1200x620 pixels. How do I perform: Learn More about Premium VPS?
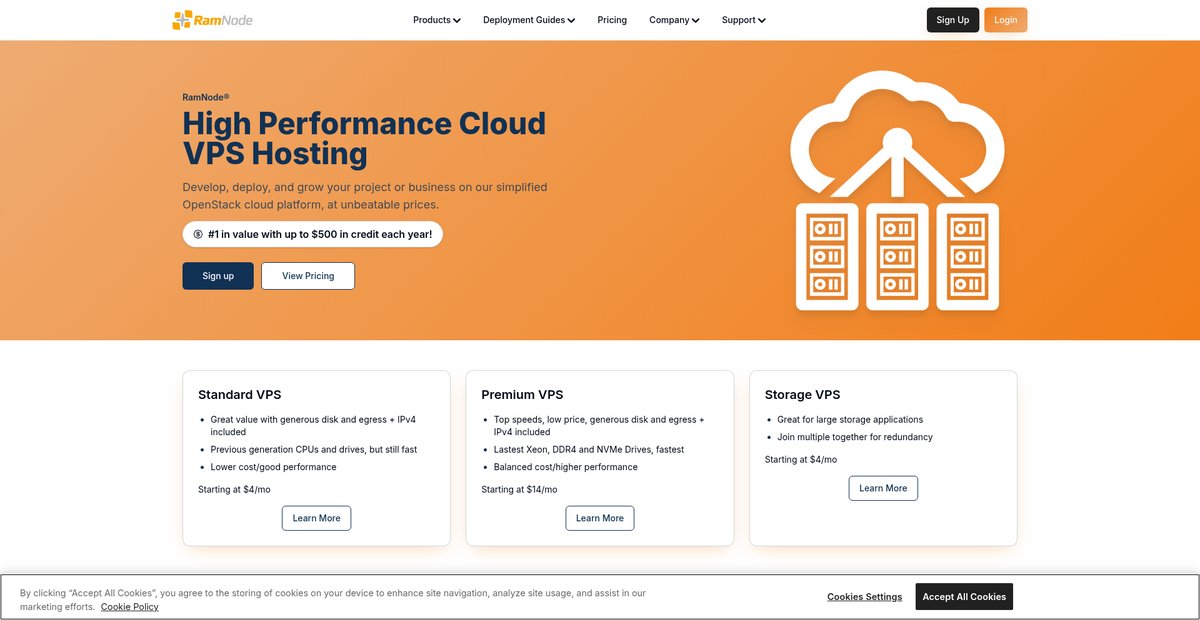600,518
